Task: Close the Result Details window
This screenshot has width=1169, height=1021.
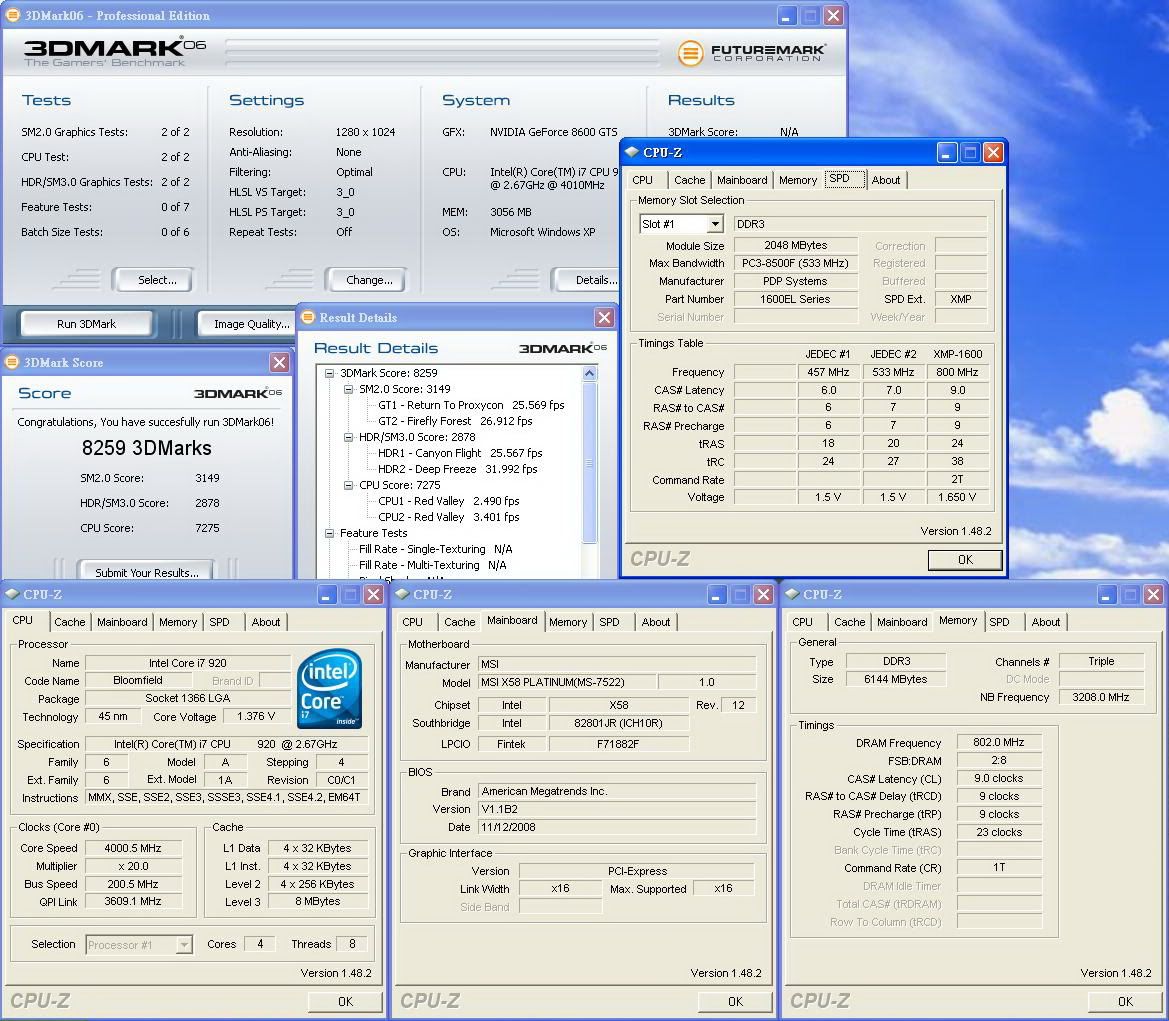Action: click(x=604, y=318)
